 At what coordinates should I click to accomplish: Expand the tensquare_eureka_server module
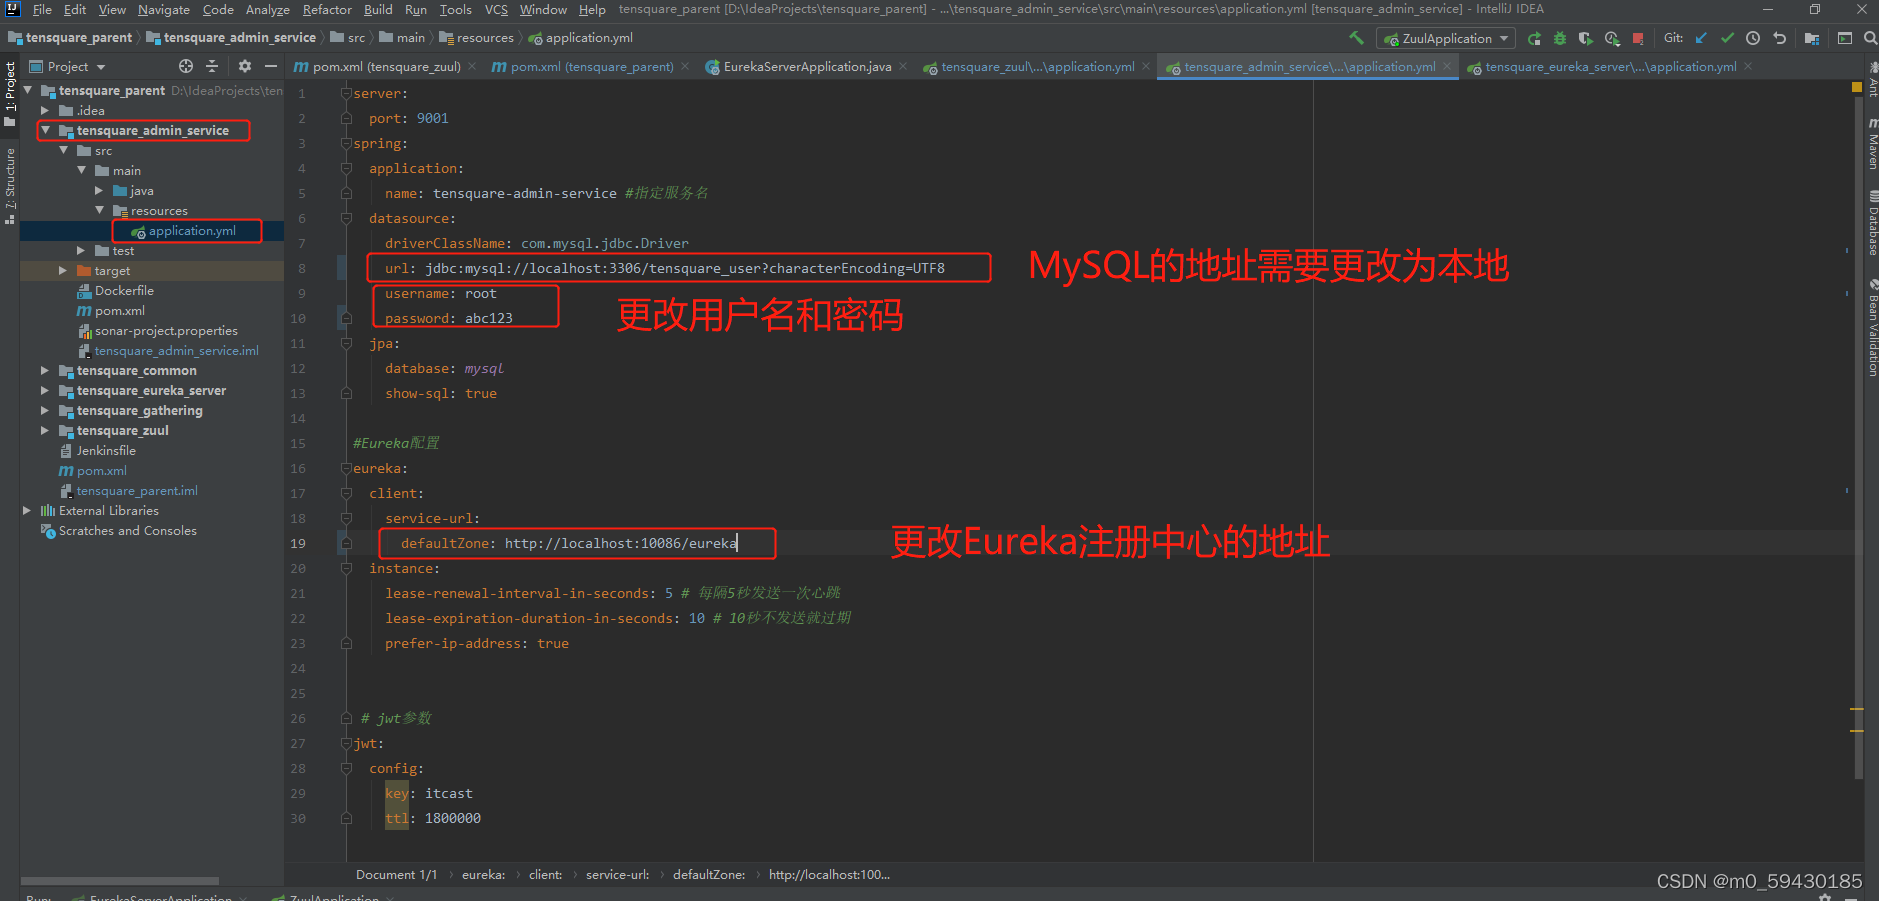tap(45, 391)
